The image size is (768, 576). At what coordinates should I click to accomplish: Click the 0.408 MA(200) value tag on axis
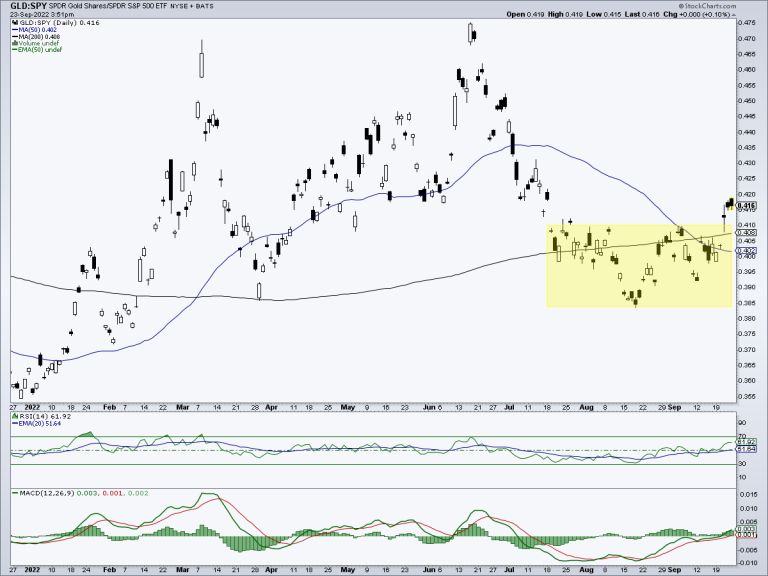coord(747,232)
